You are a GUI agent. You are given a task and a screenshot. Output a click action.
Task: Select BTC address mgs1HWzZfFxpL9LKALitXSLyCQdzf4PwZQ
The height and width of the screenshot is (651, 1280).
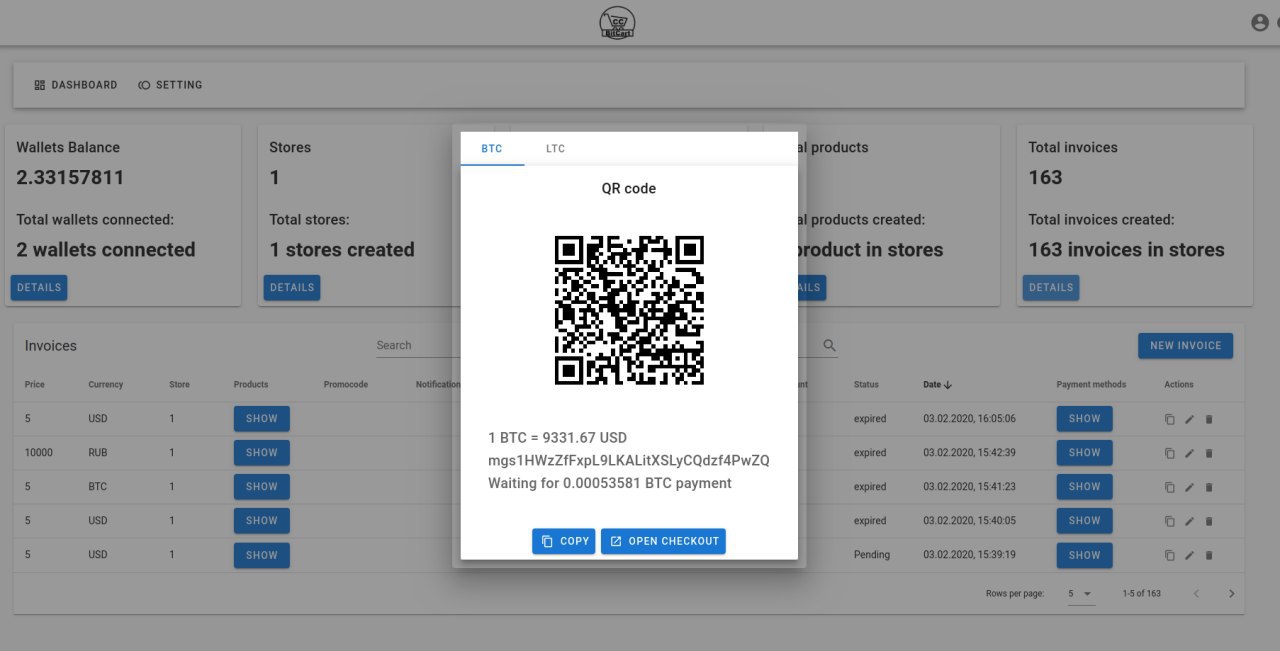pyautogui.click(x=629, y=460)
